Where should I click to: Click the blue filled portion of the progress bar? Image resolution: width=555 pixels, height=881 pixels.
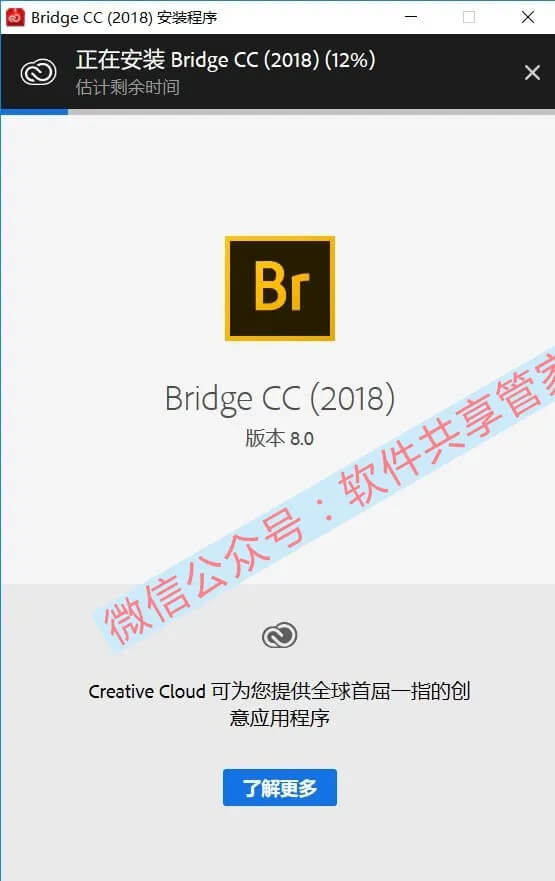click(x=34, y=112)
